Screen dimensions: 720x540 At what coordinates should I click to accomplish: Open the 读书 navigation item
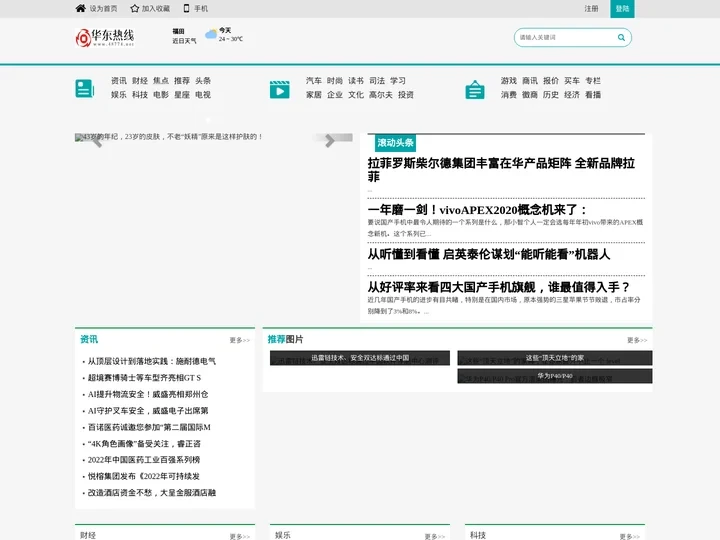pos(356,81)
